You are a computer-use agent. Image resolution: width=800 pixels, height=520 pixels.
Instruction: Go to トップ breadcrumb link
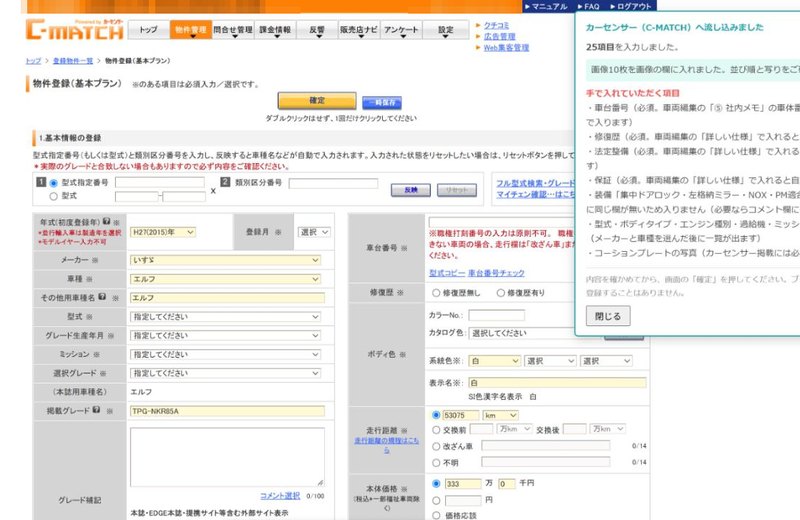click(33, 61)
